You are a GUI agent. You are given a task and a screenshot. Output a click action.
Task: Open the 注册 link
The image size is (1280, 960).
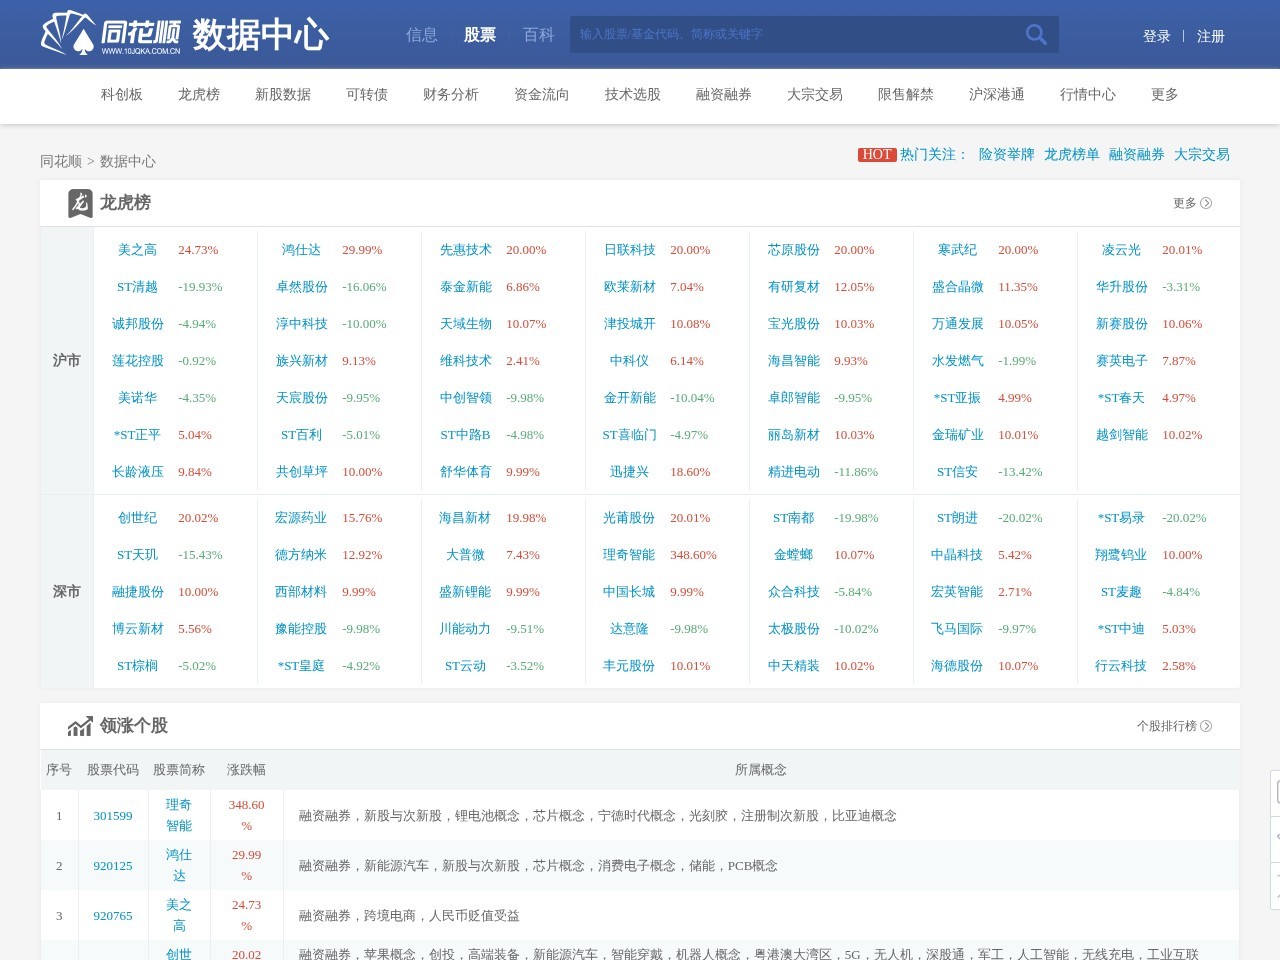(1211, 36)
